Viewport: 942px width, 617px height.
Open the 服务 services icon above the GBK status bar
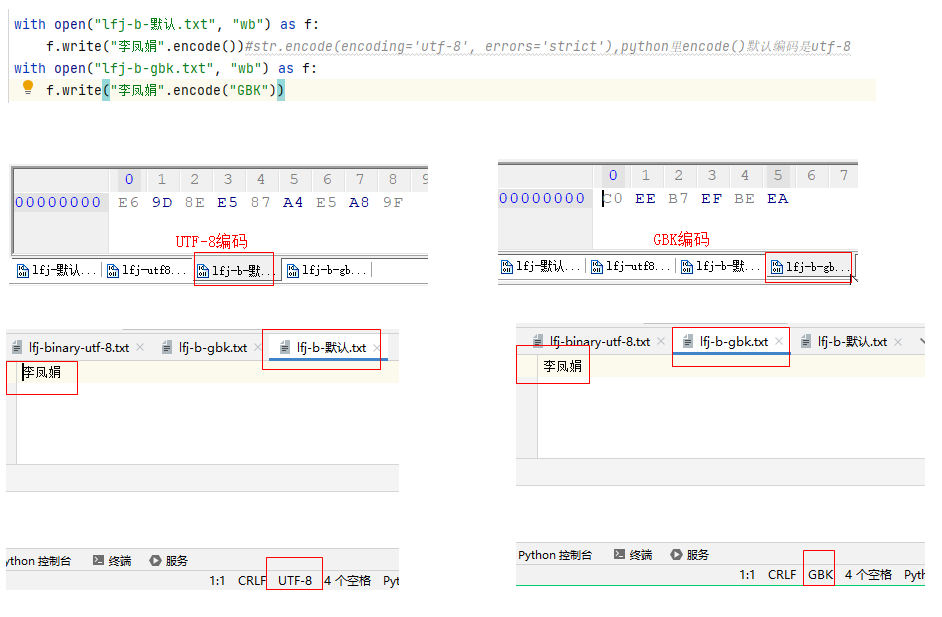click(x=676, y=555)
